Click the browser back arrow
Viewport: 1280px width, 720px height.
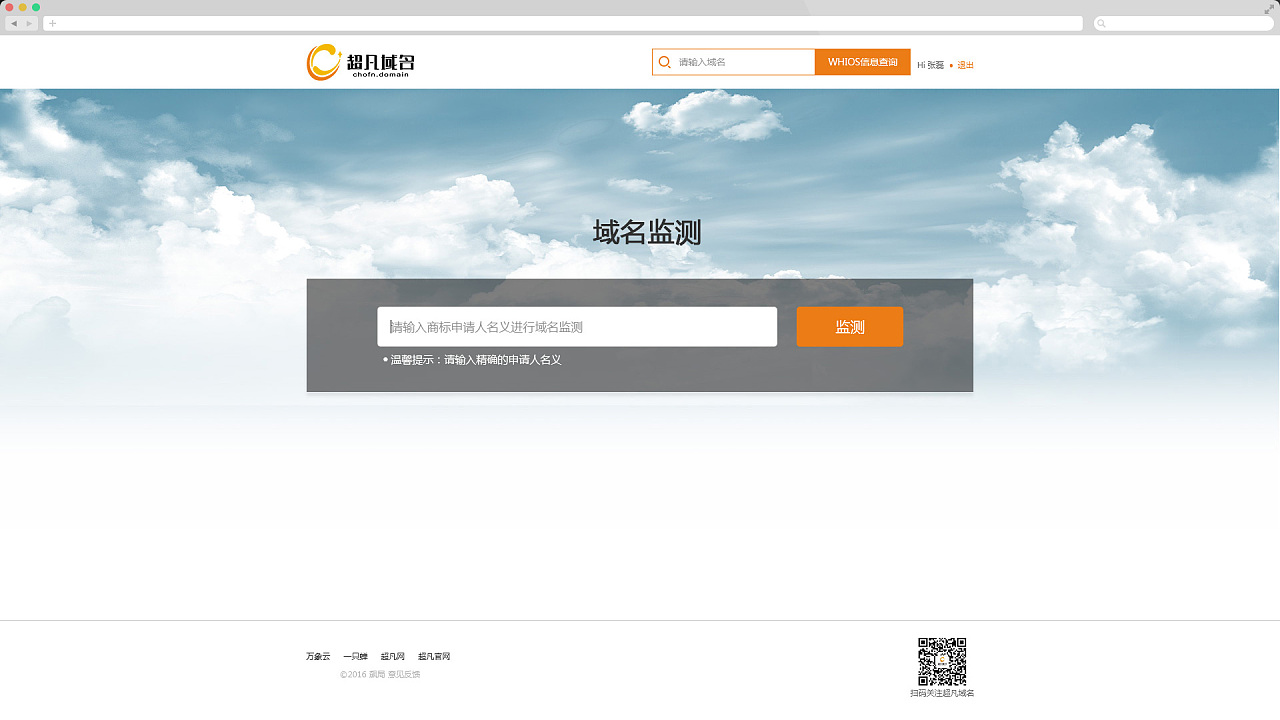click(x=13, y=23)
